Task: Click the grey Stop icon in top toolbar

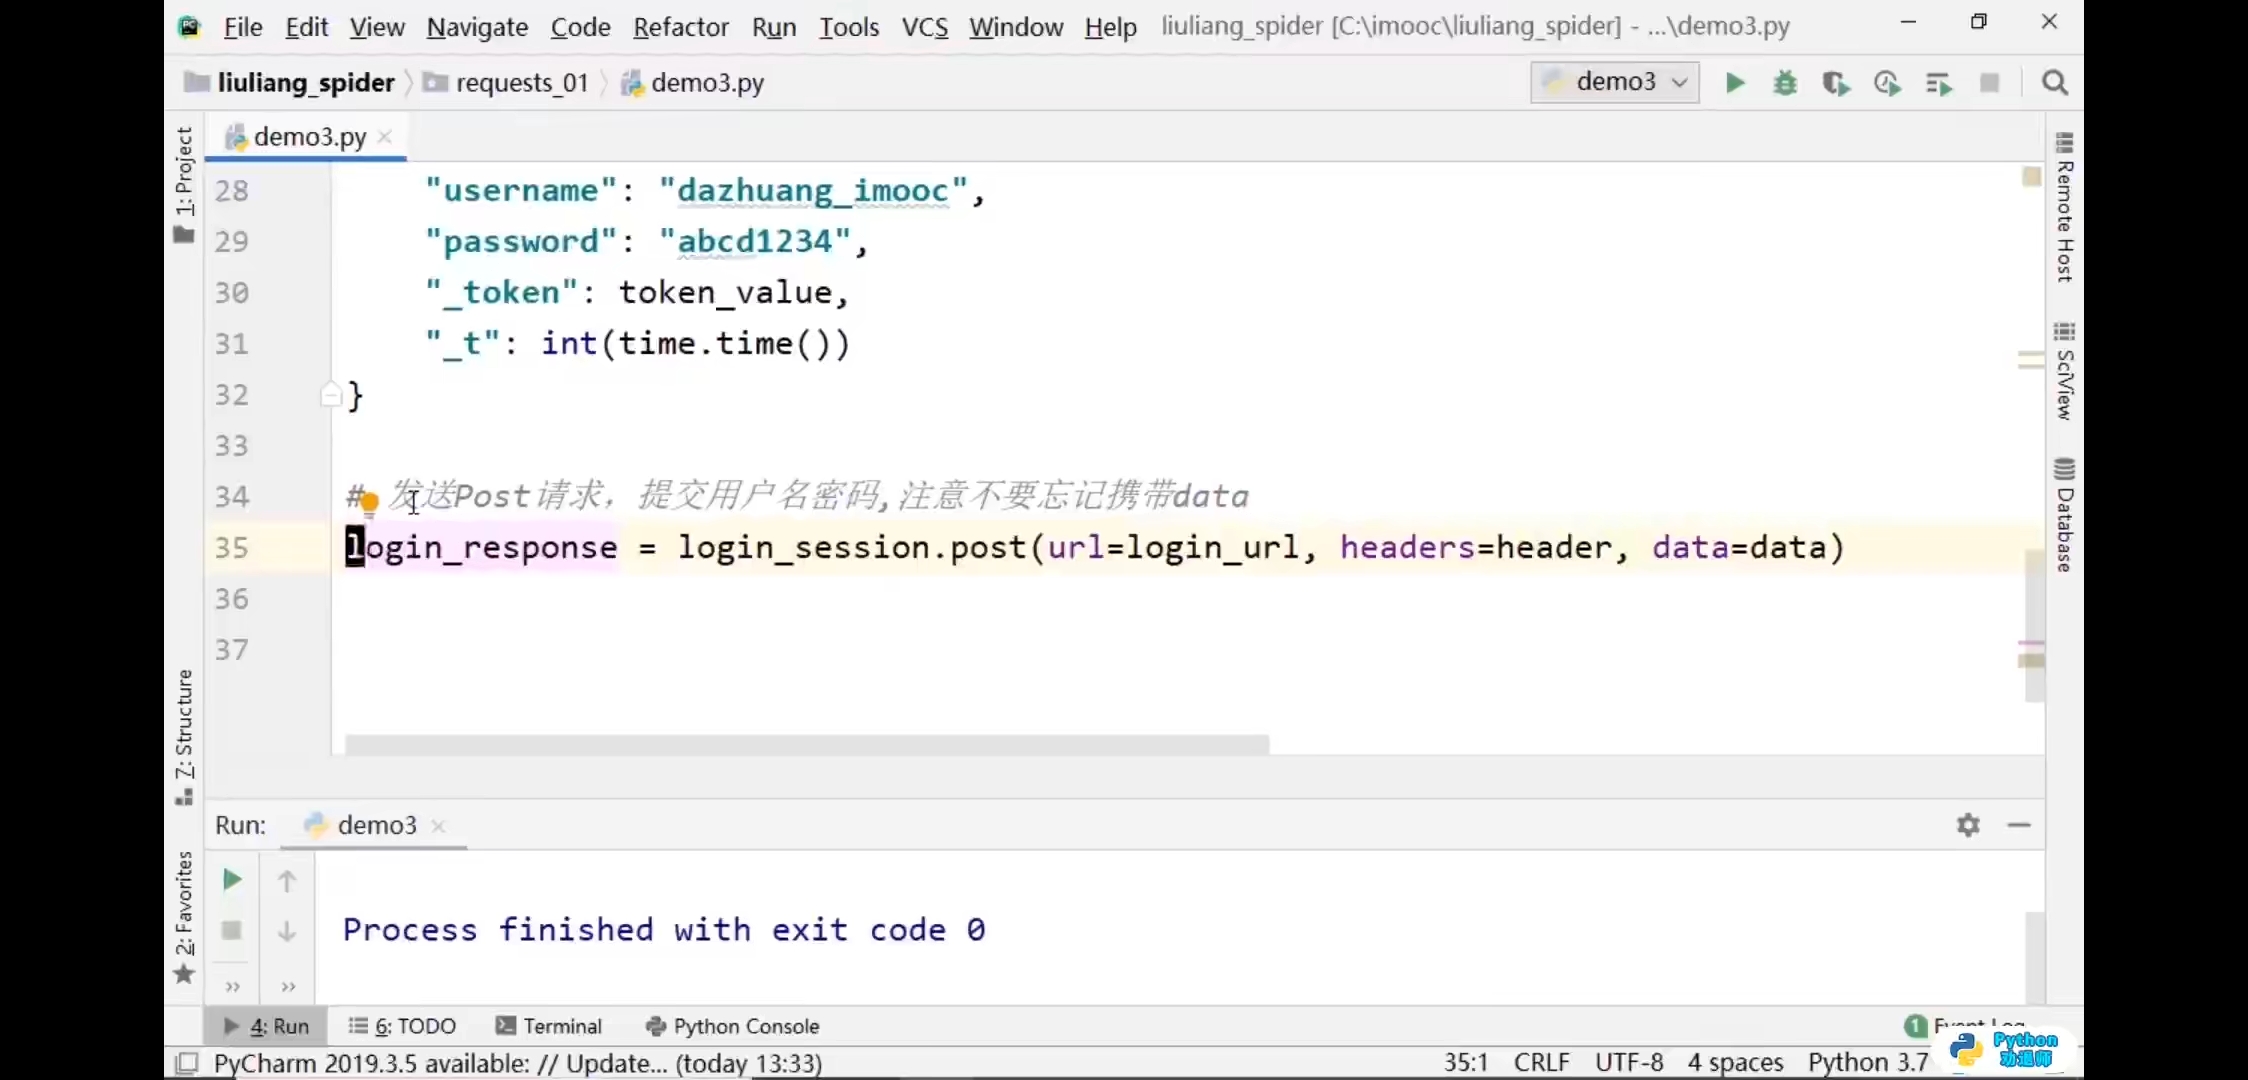Action: [1990, 83]
